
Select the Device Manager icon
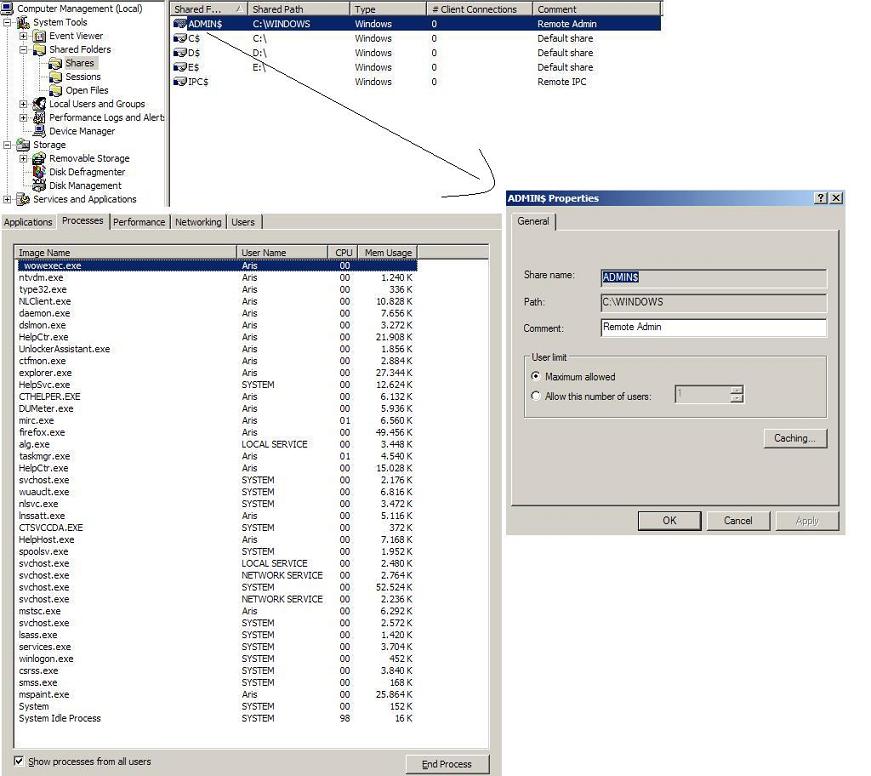pos(40,131)
